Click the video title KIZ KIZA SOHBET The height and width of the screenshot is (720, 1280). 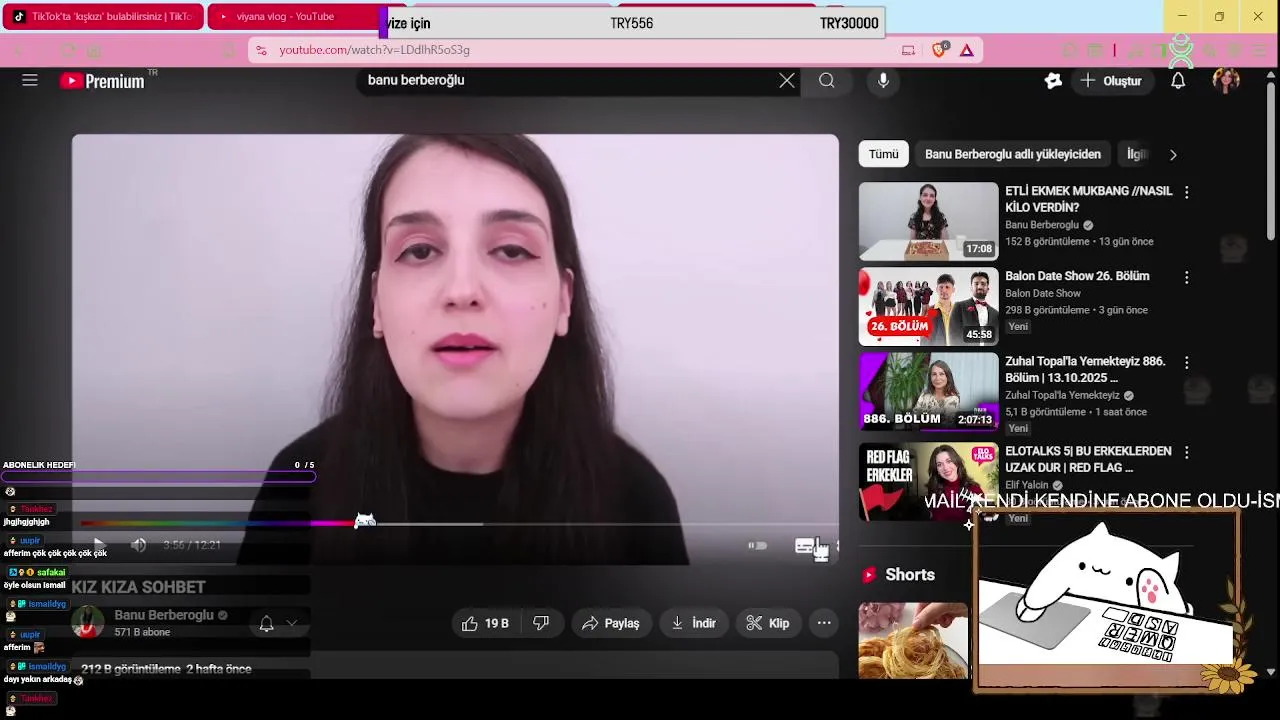[x=138, y=587]
